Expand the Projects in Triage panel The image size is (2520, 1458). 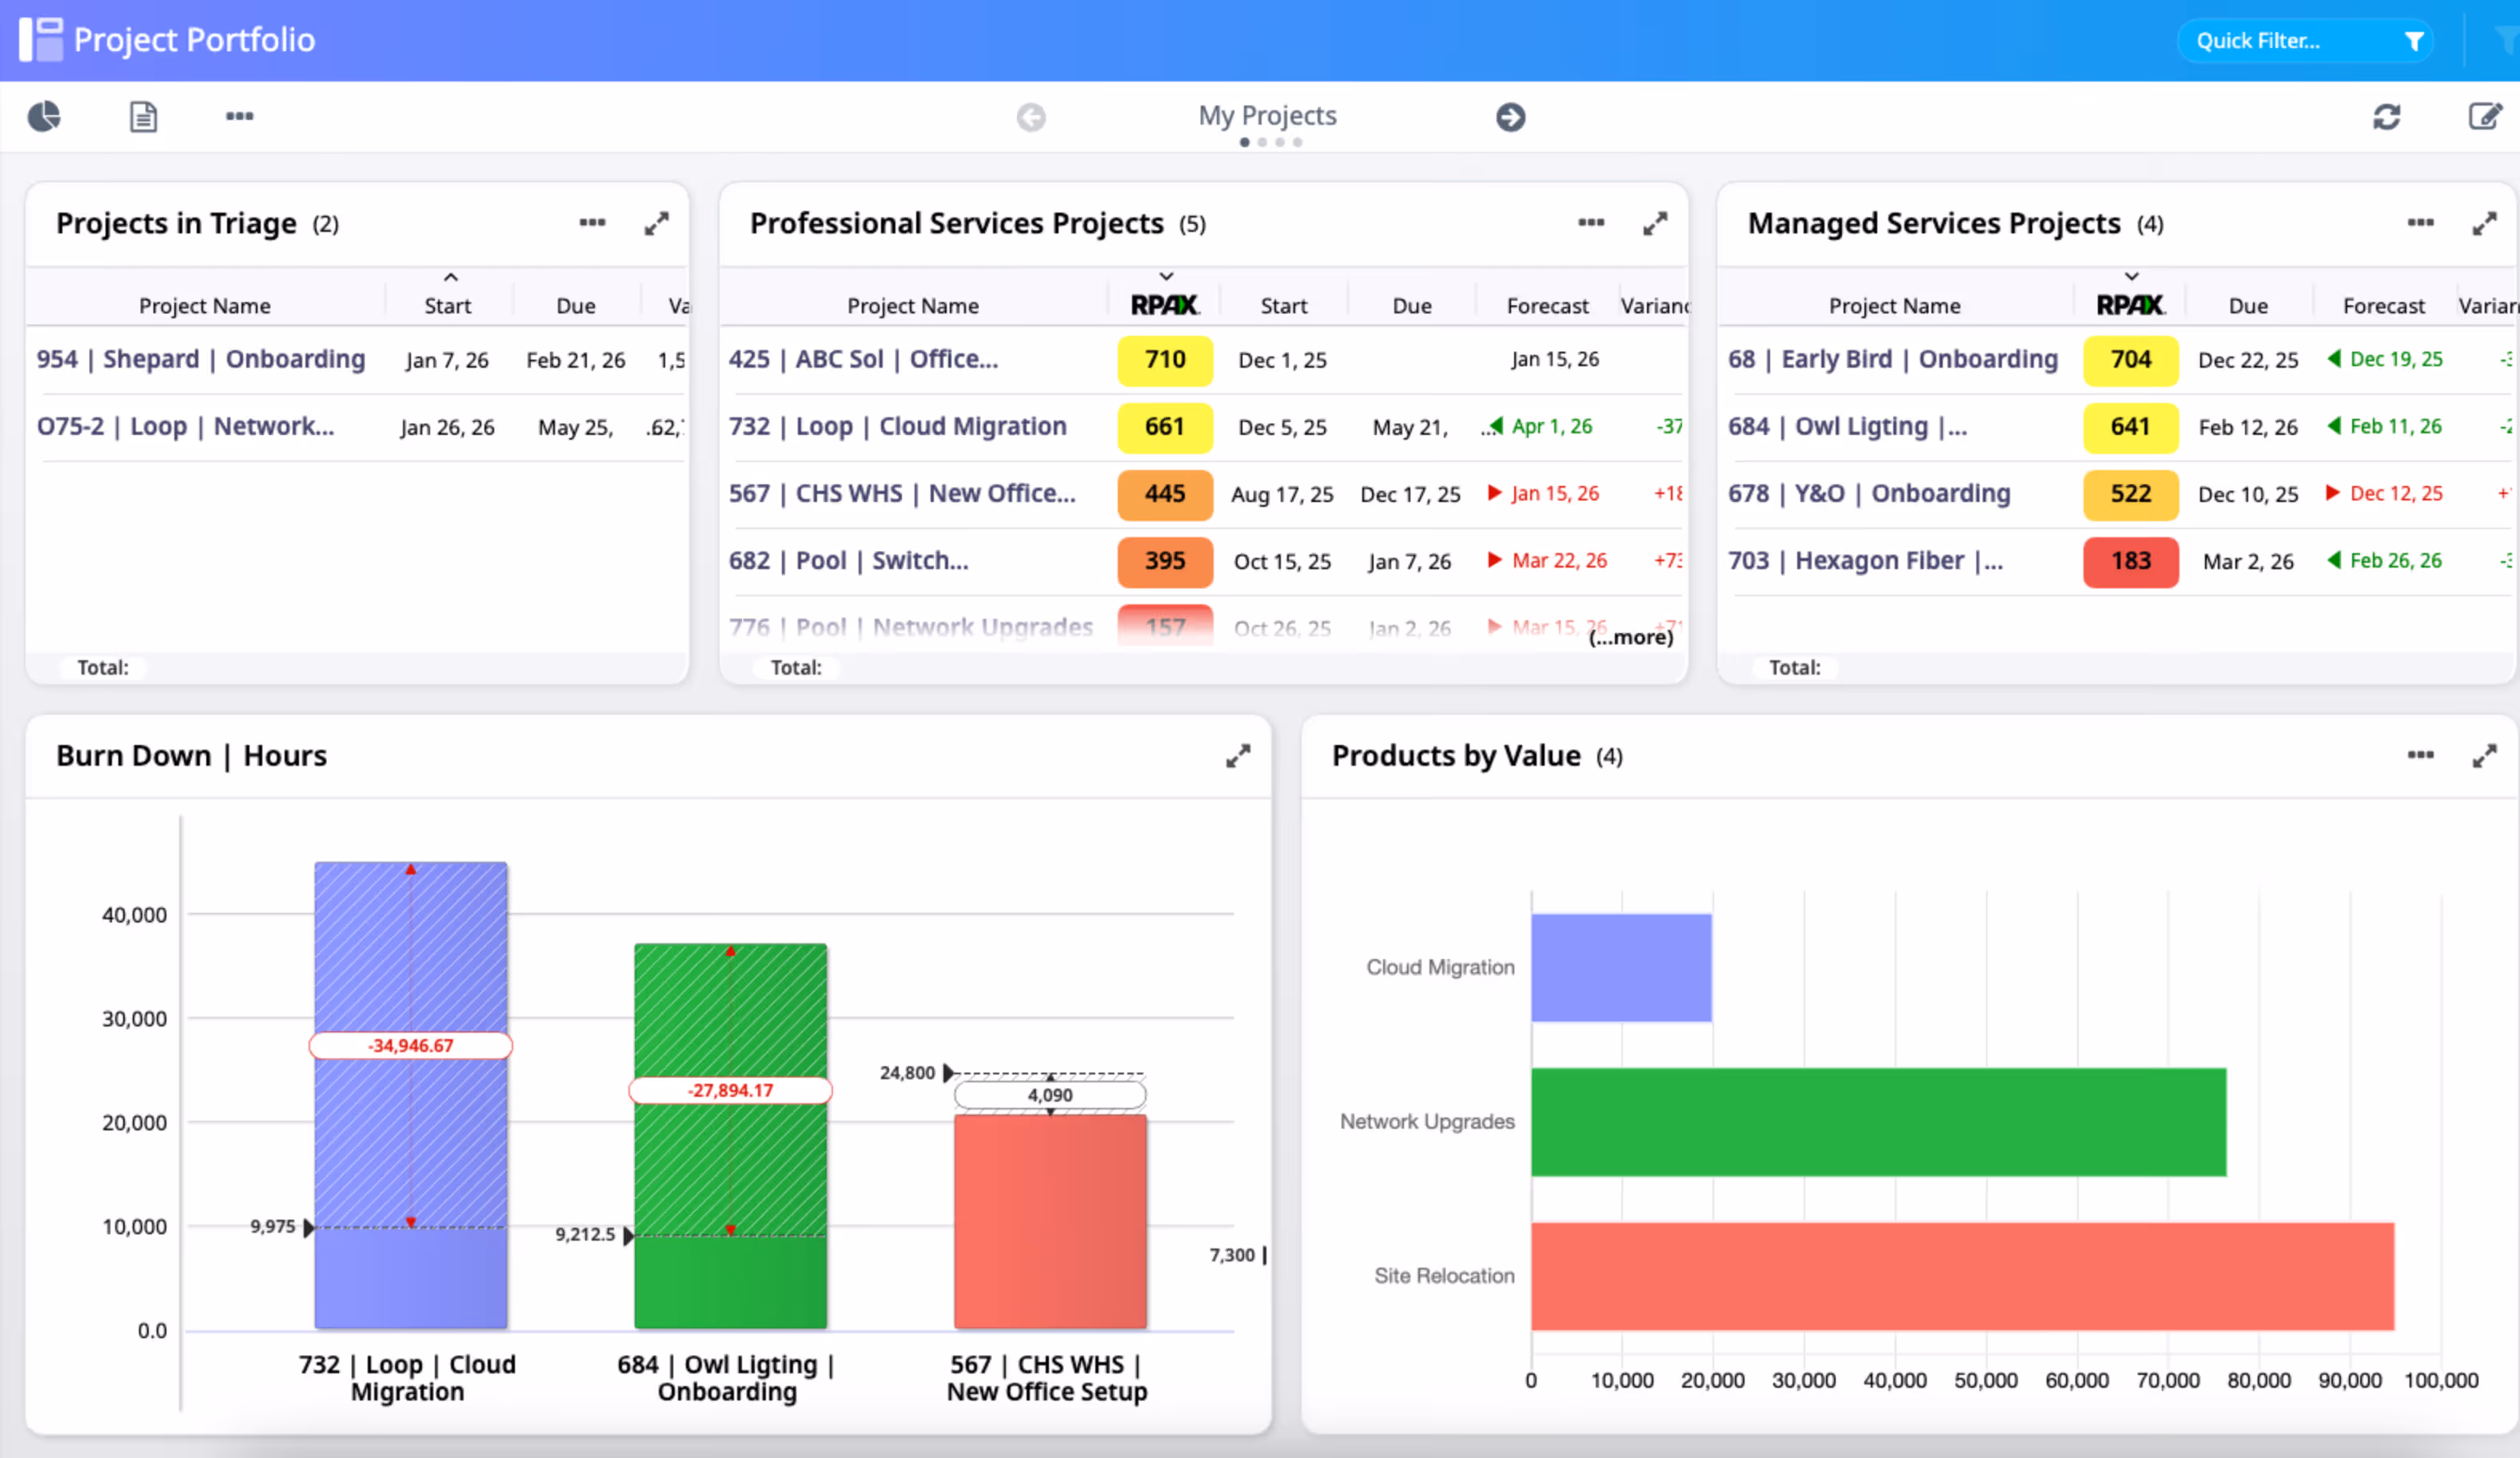656,223
